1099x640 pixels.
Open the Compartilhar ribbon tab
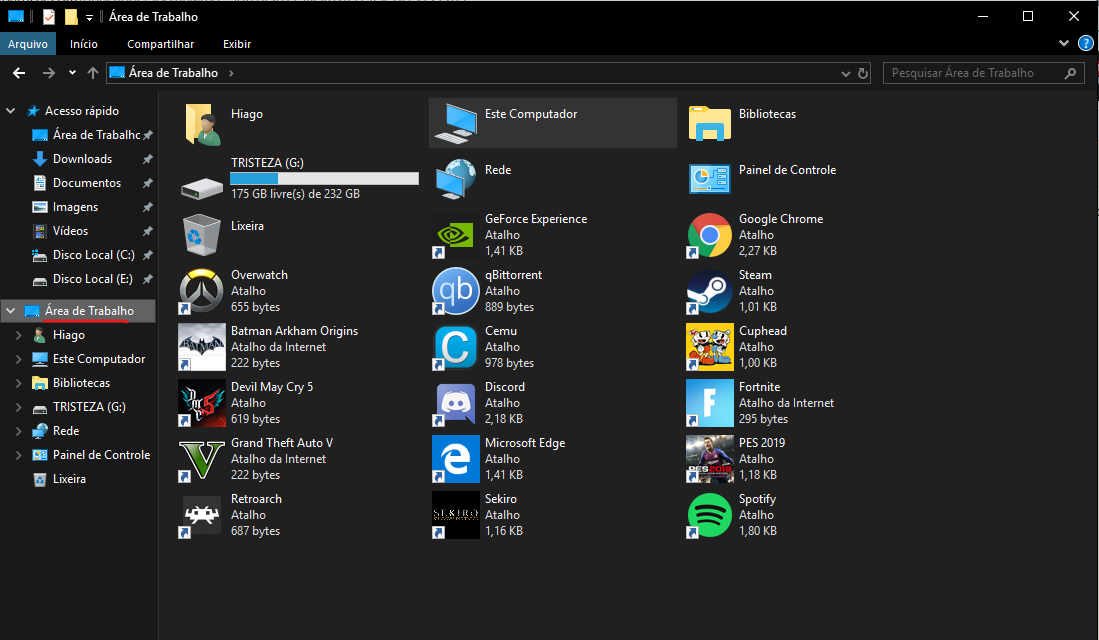tap(161, 43)
